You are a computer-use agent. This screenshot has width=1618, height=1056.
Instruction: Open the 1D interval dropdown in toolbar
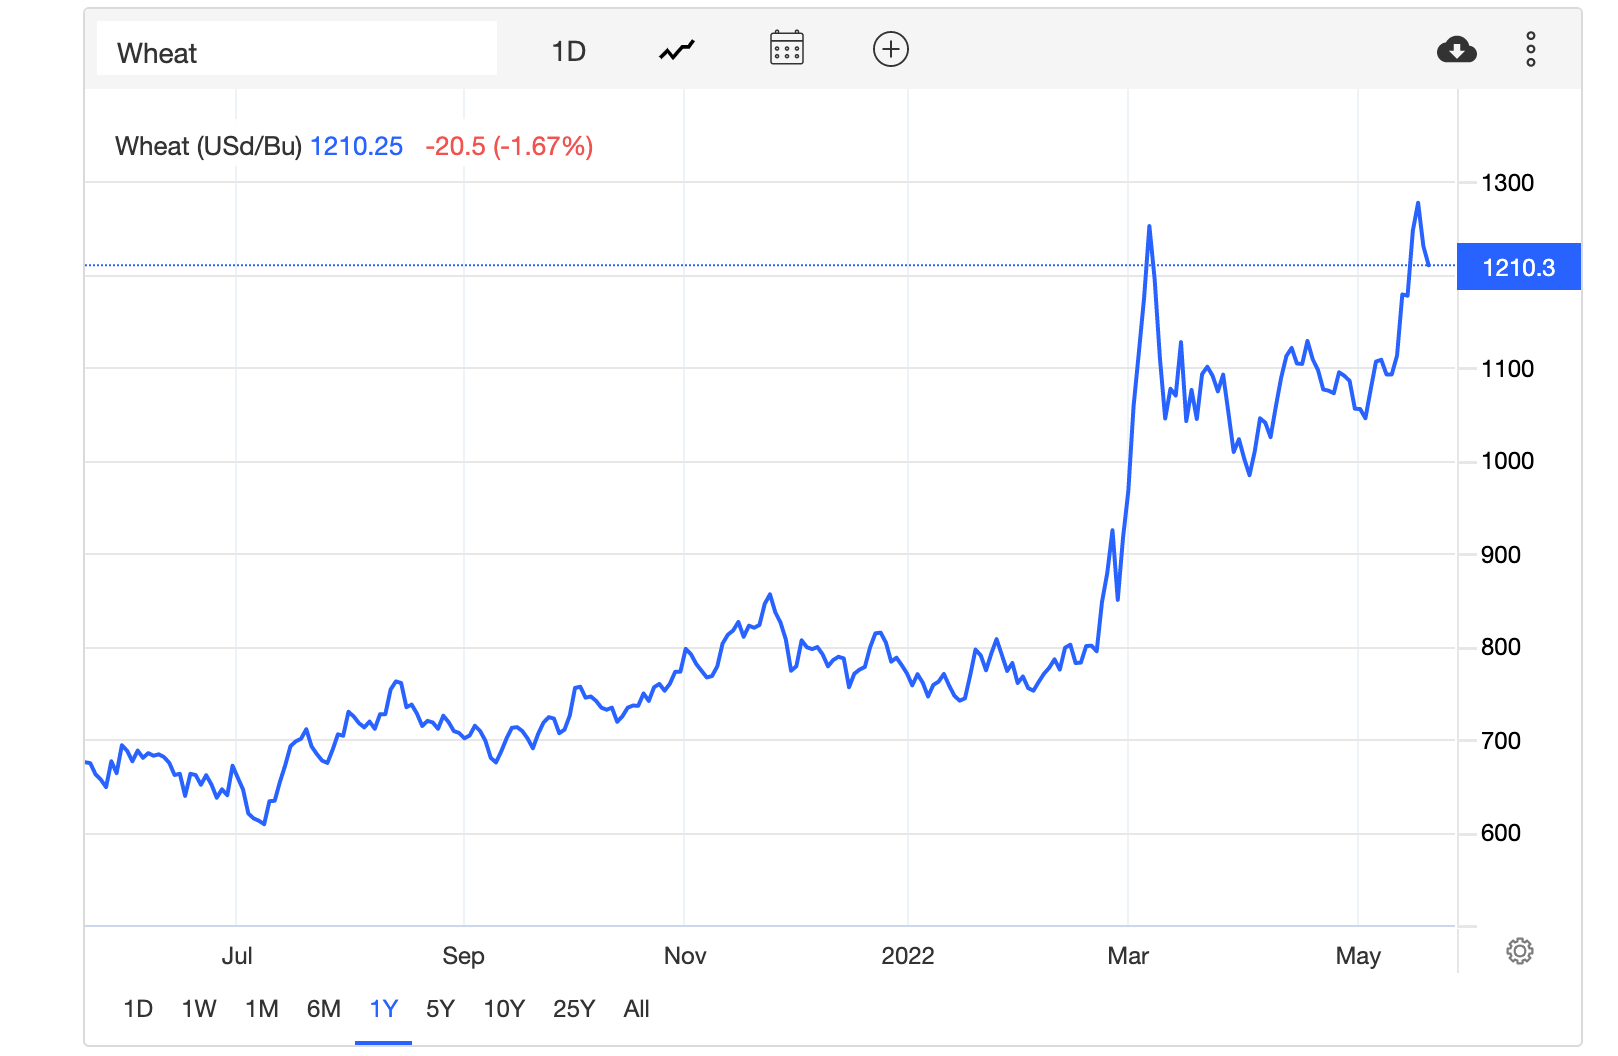coord(569,51)
